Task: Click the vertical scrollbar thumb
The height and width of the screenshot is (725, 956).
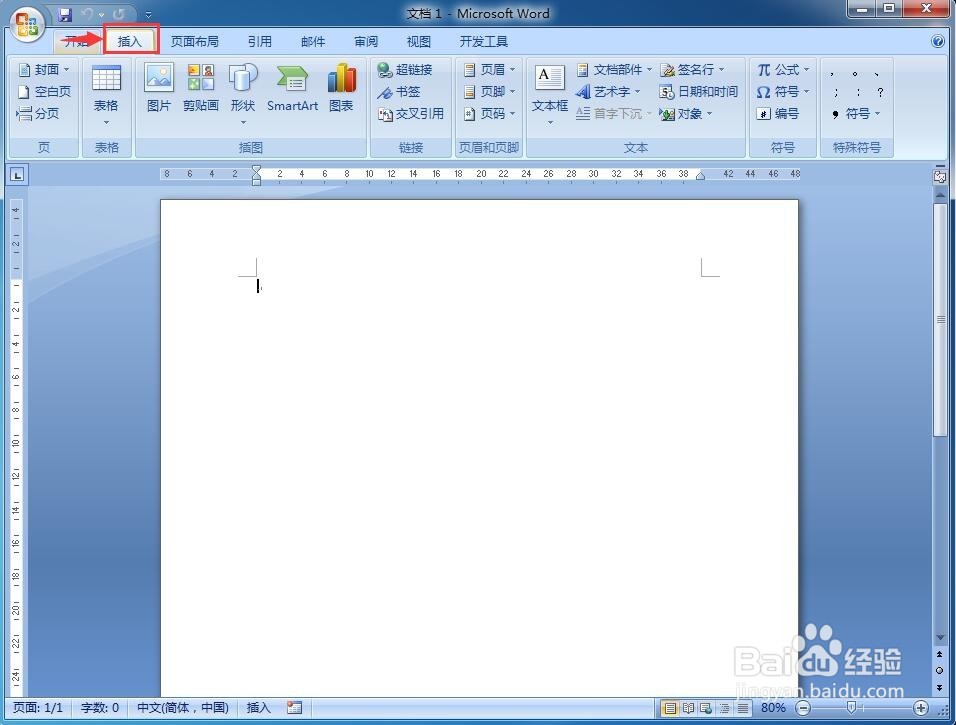Action: click(940, 320)
